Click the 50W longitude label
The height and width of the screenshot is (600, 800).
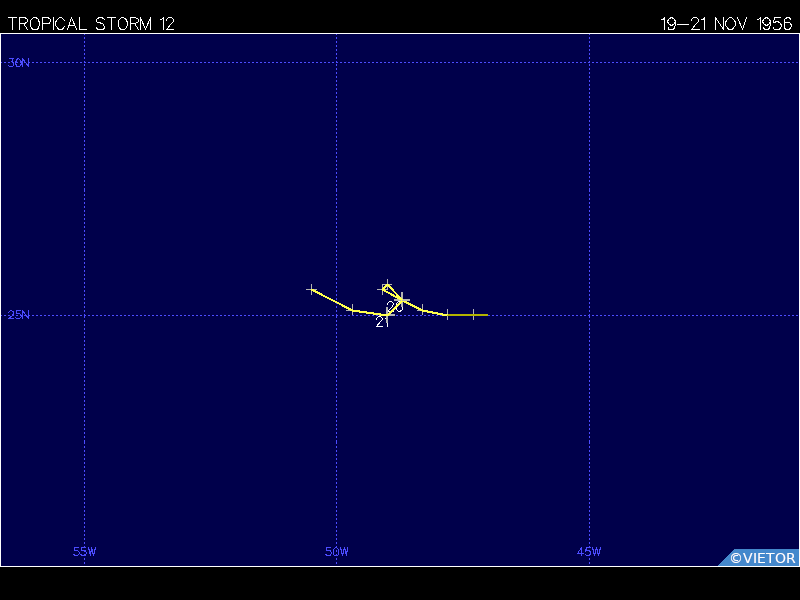(x=337, y=552)
